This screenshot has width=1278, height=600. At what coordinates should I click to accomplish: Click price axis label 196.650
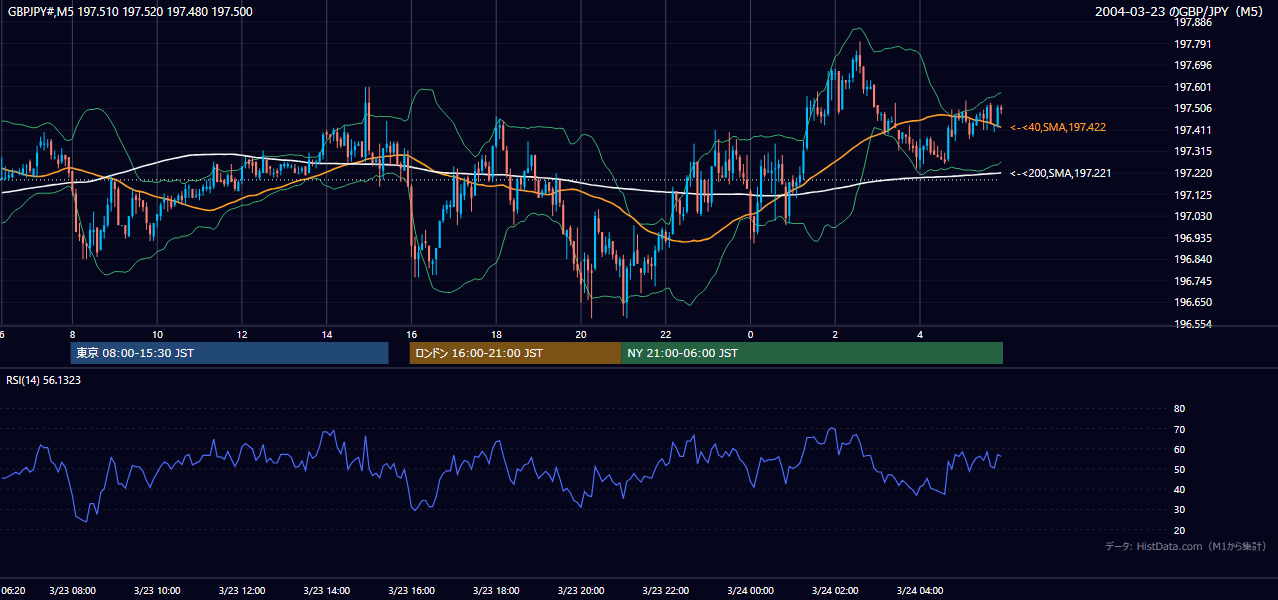tap(1193, 302)
